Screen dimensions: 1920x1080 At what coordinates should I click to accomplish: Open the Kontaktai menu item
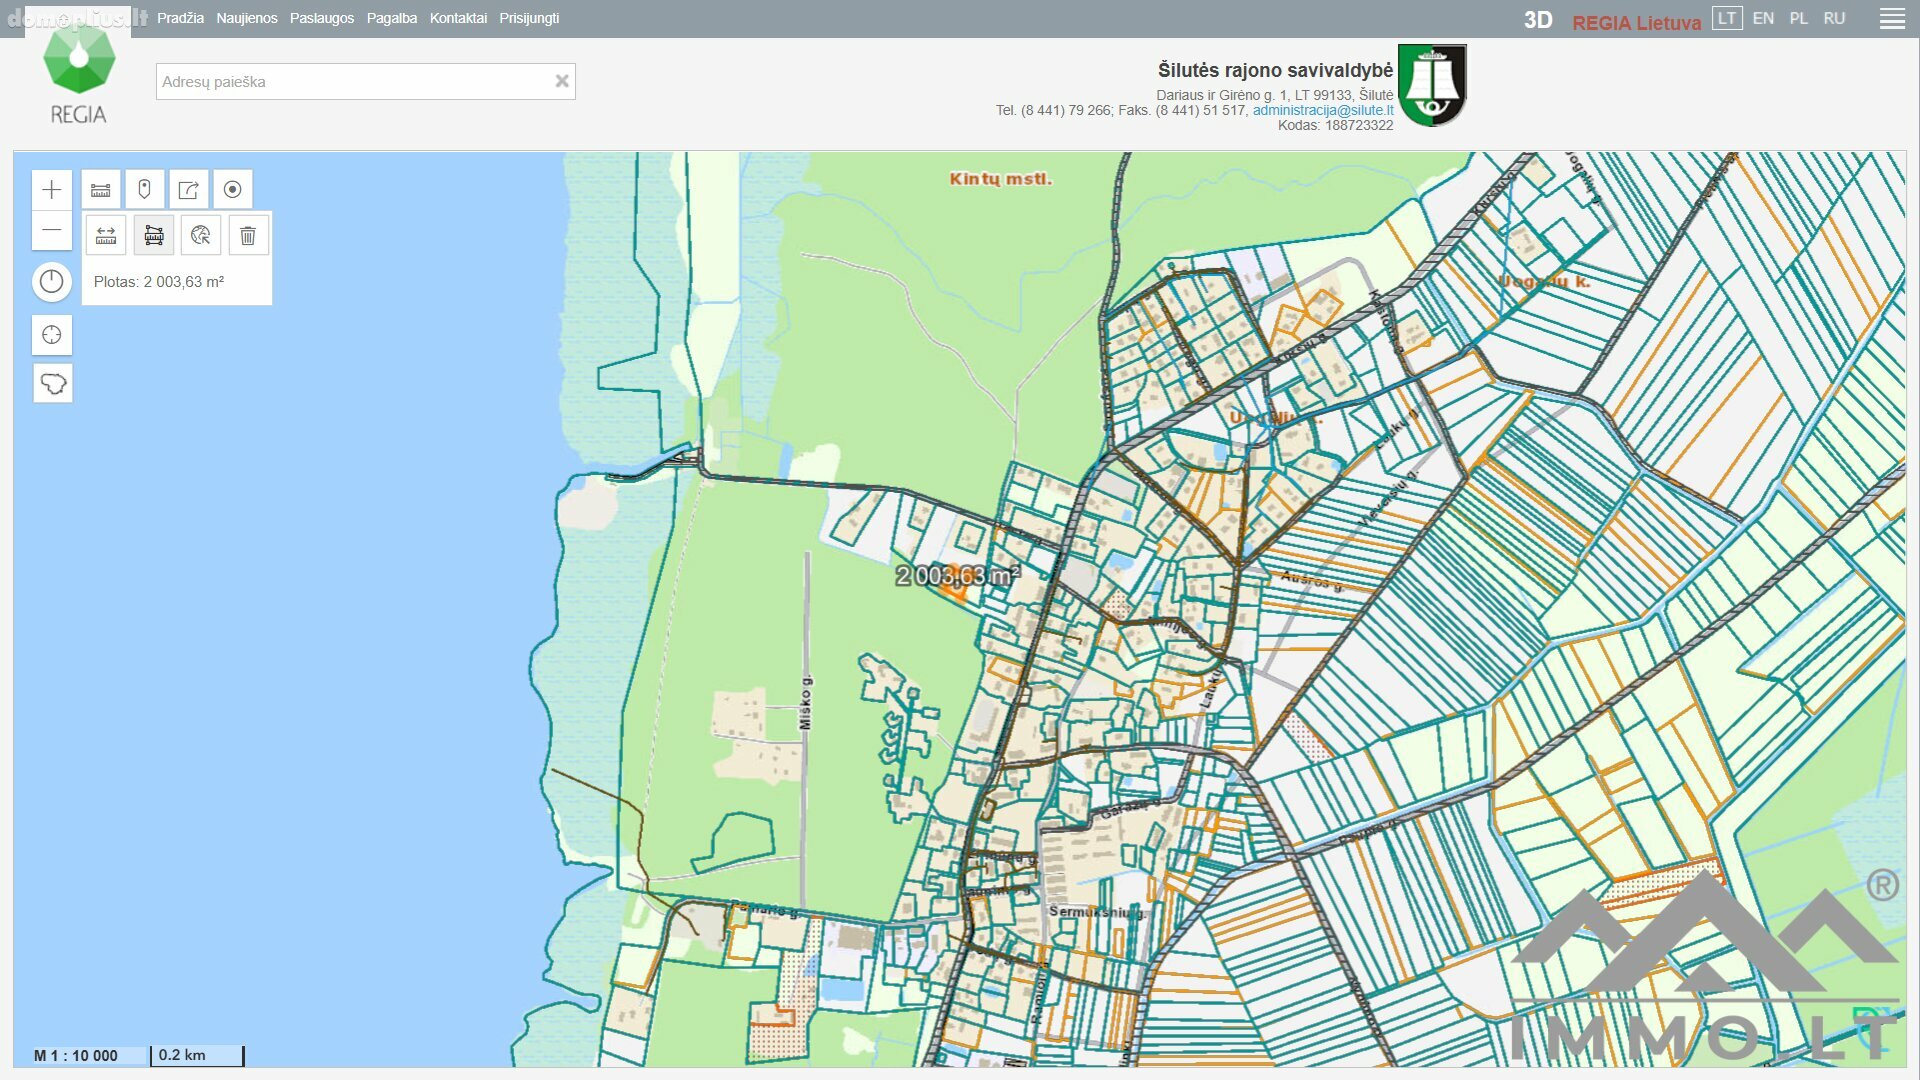tap(458, 18)
